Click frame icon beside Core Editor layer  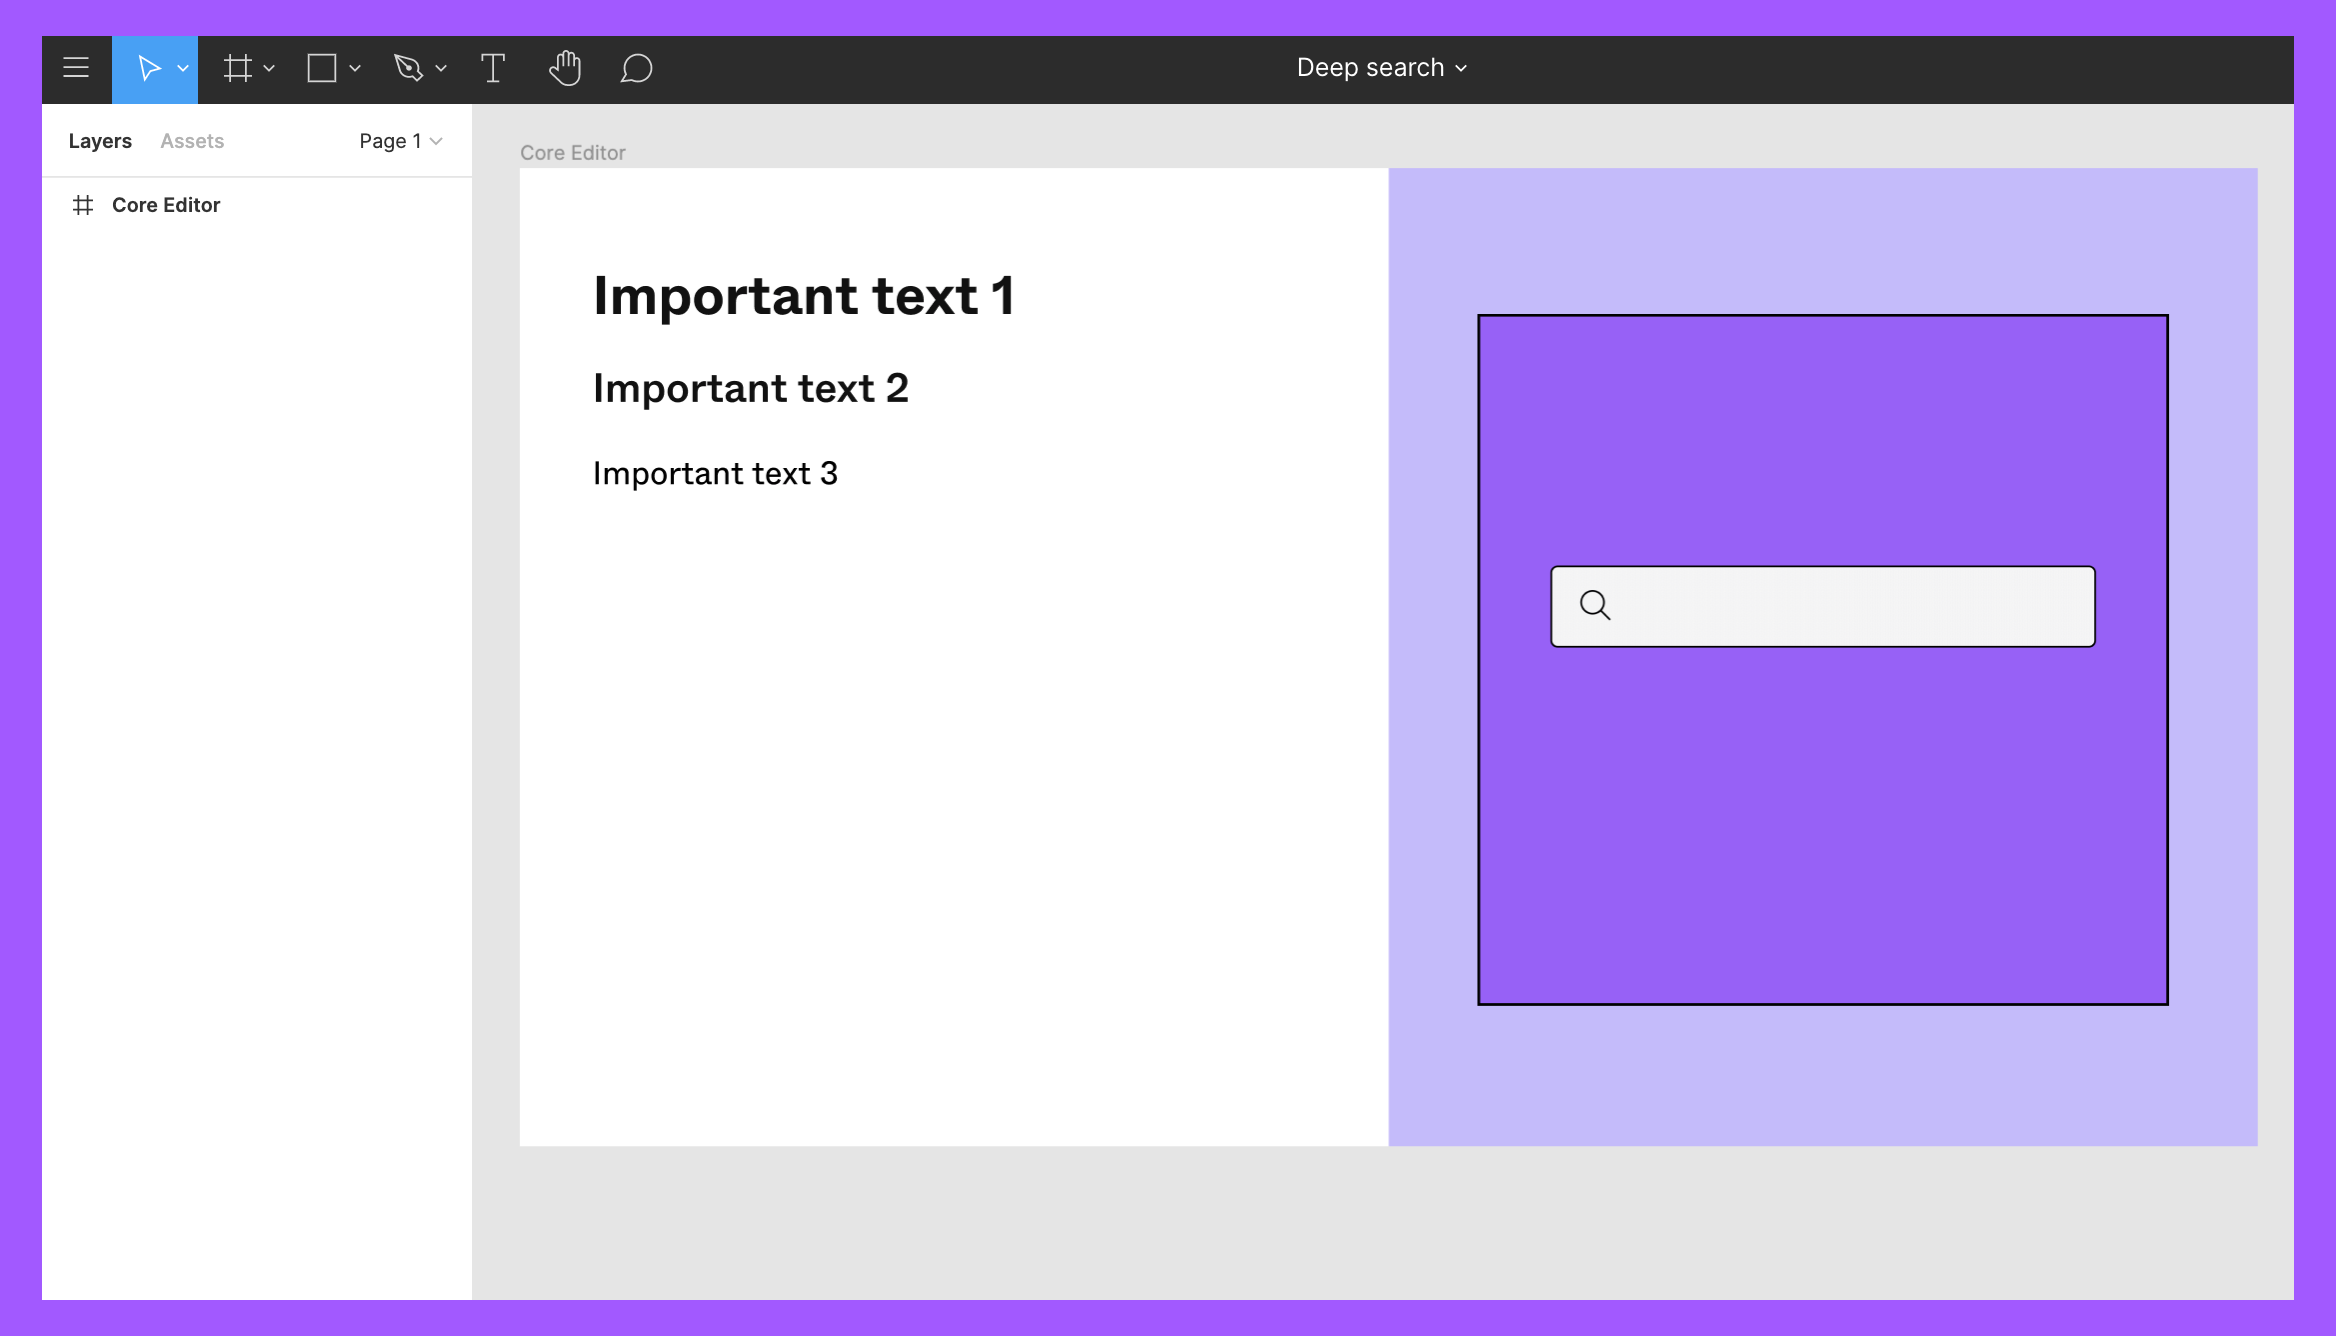[x=83, y=205]
